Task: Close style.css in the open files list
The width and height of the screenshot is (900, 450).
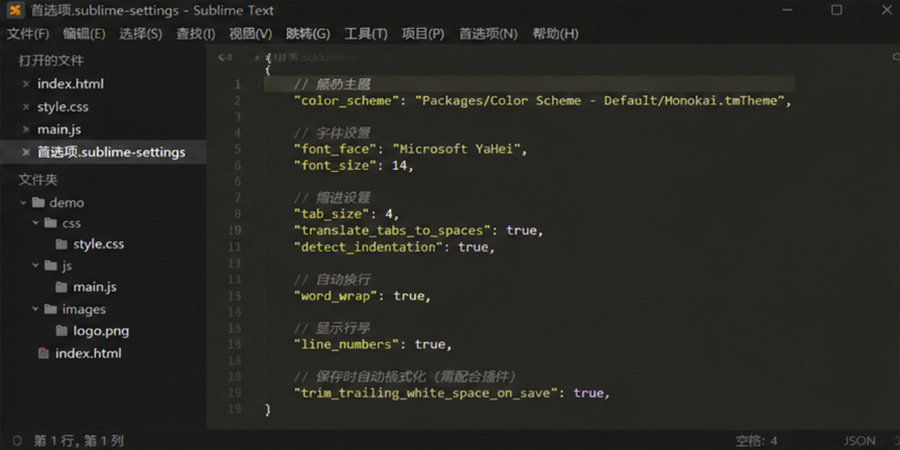Action: [x=26, y=107]
